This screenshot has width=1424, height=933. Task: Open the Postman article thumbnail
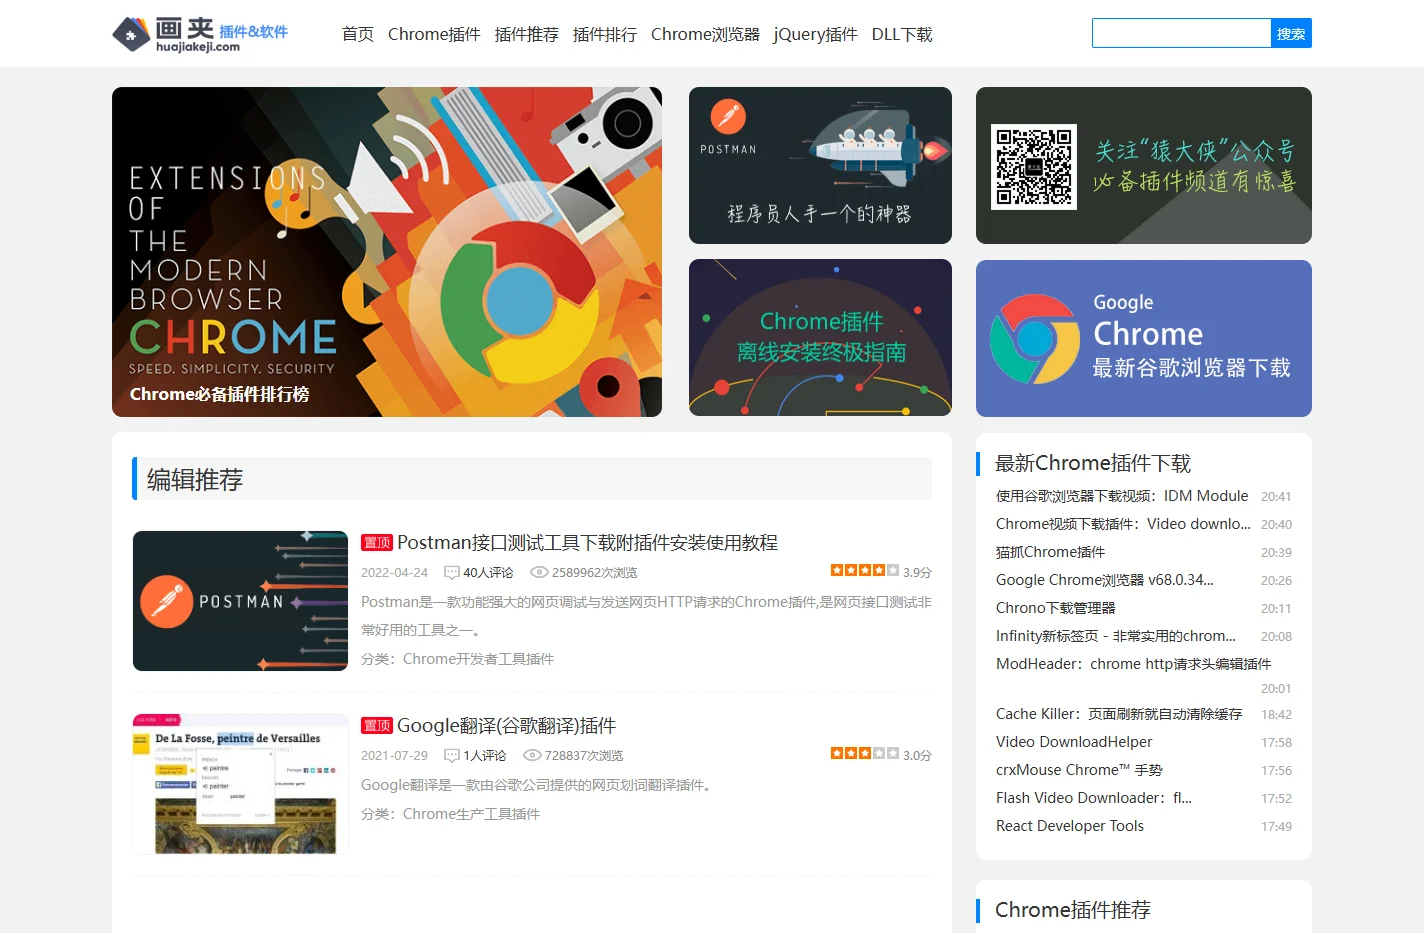tap(240, 601)
